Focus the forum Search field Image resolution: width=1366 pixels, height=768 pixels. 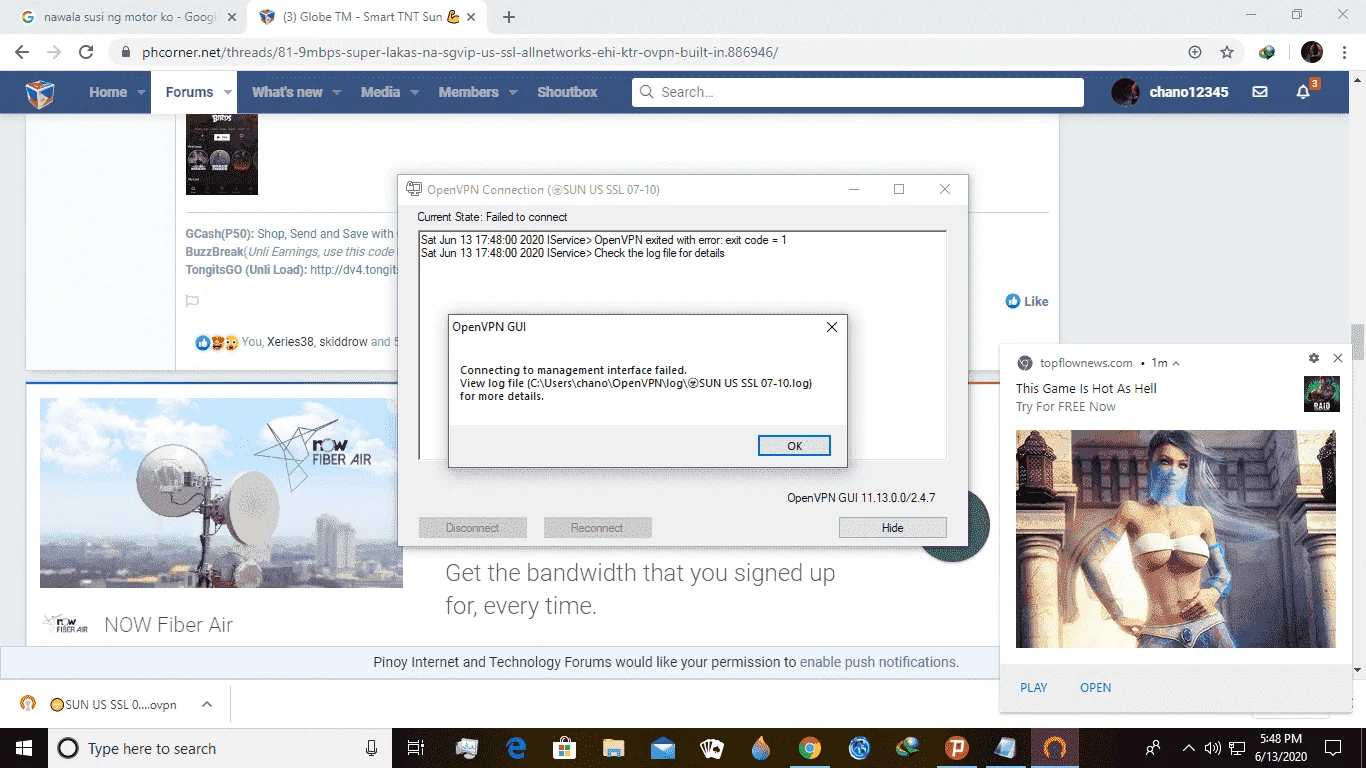point(858,92)
